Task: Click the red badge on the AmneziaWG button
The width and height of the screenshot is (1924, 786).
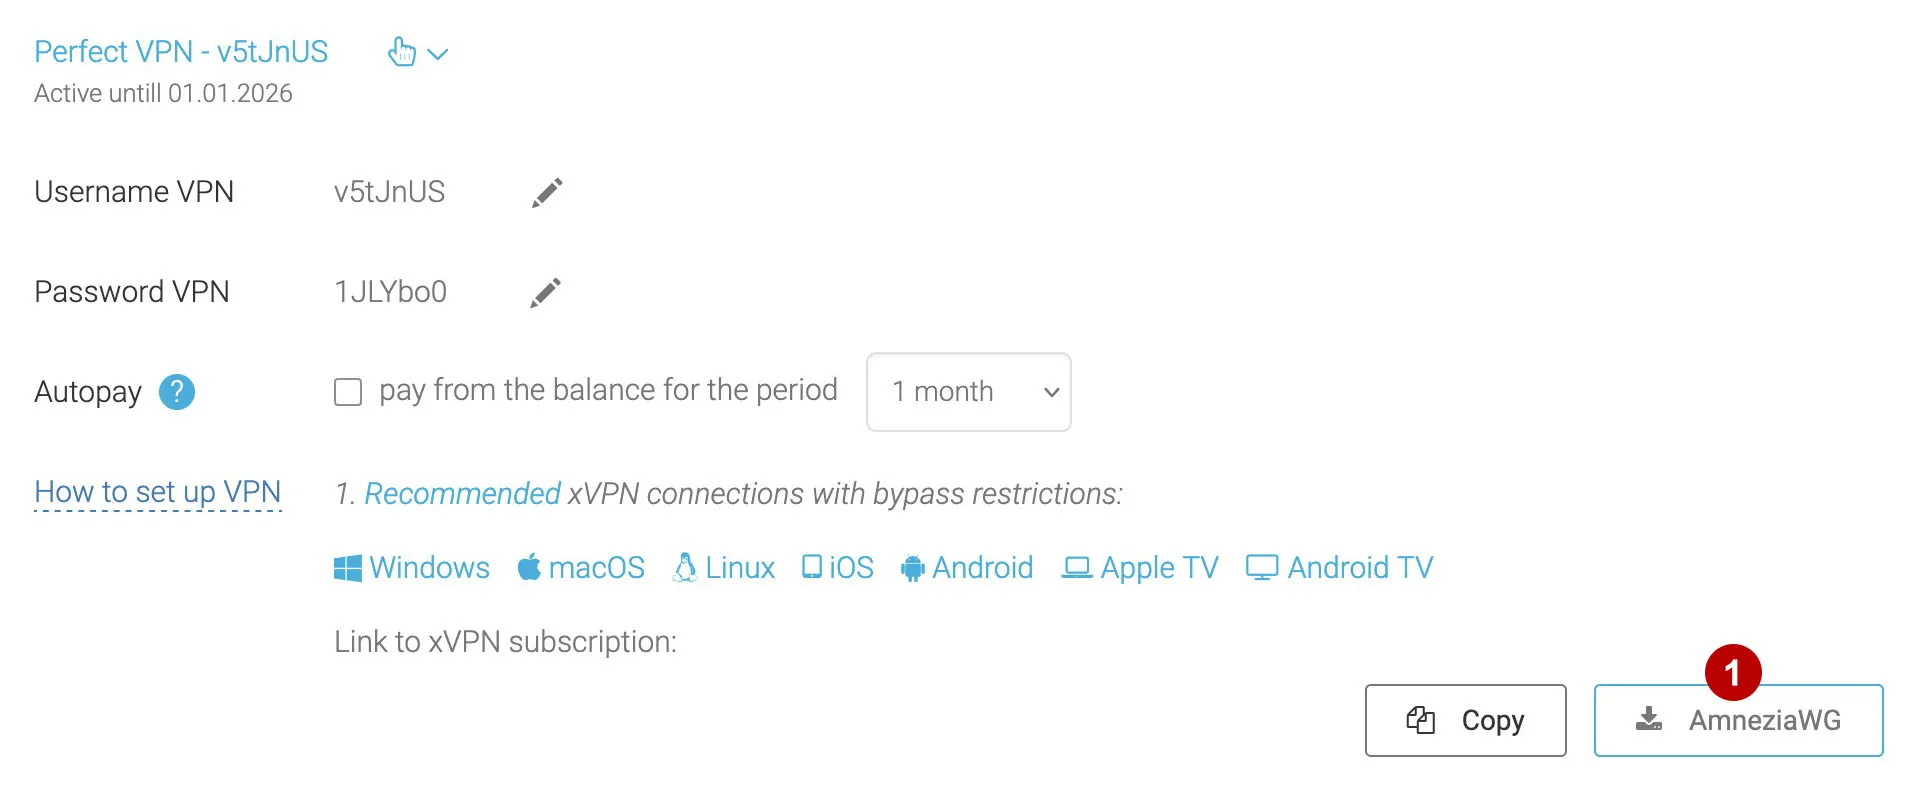Action: pyautogui.click(x=1733, y=673)
